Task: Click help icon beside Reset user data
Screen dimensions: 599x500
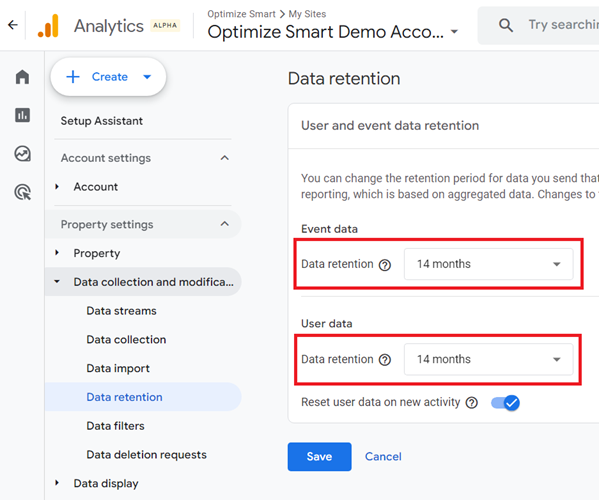Action: [x=471, y=403]
